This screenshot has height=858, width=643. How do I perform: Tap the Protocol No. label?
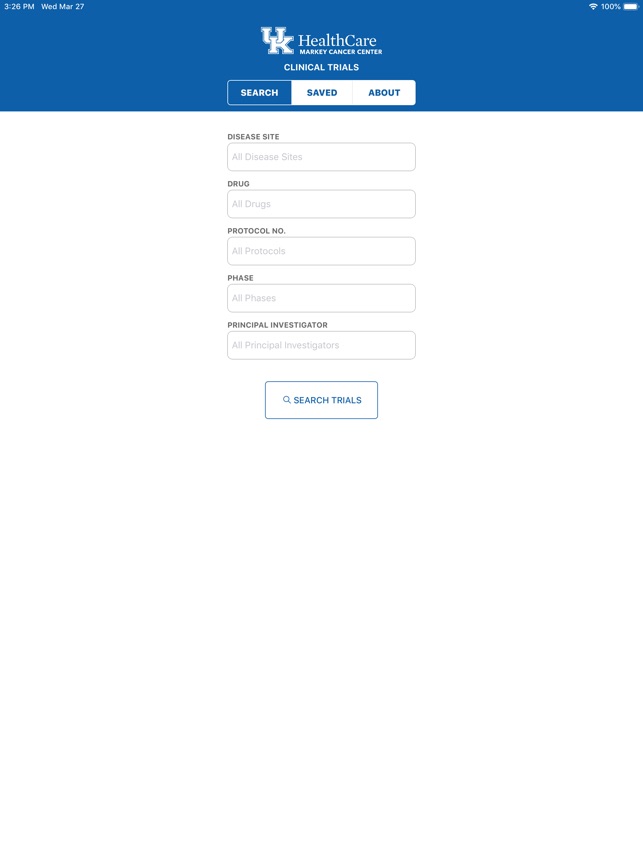coord(256,231)
